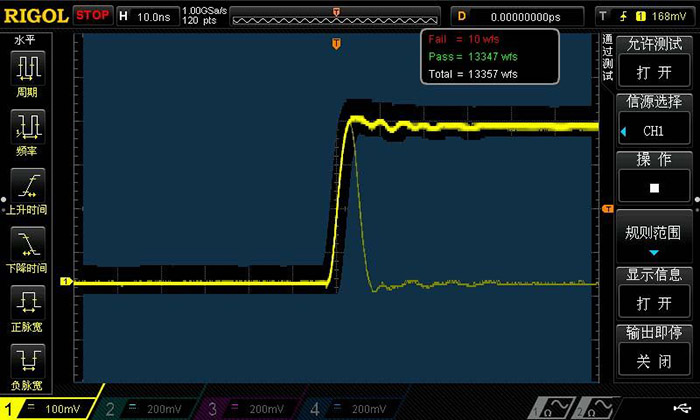The height and width of the screenshot is (420, 700).
Task: Choose the 负脉宽 negative width icon
Action: (x=27, y=363)
